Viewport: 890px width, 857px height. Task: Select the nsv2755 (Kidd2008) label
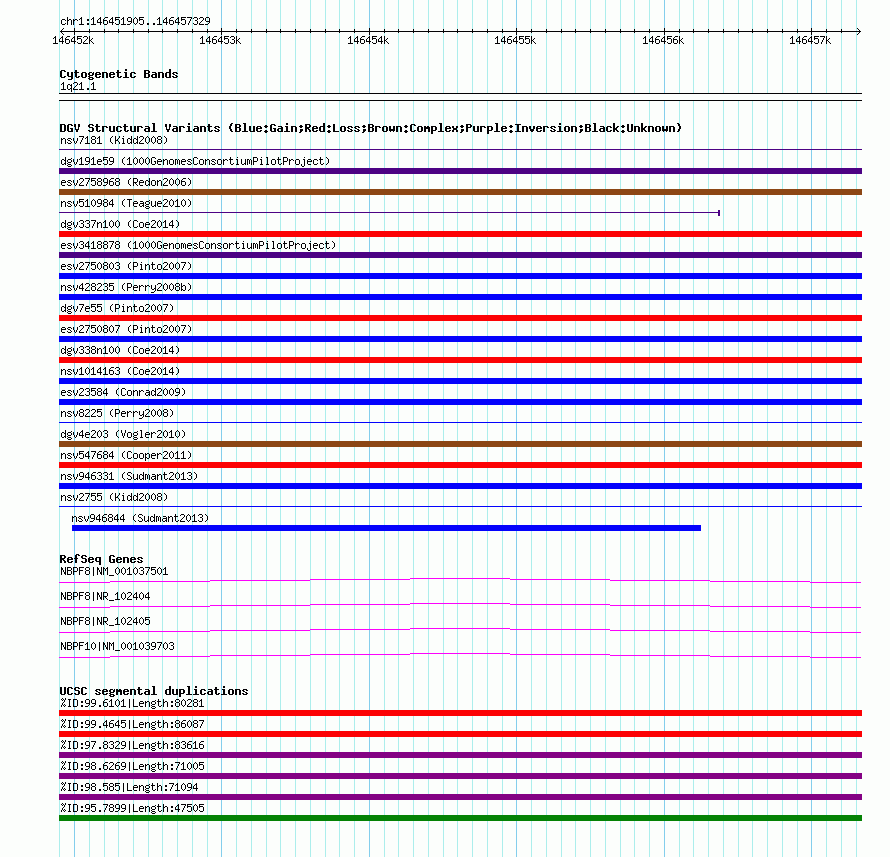point(114,497)
